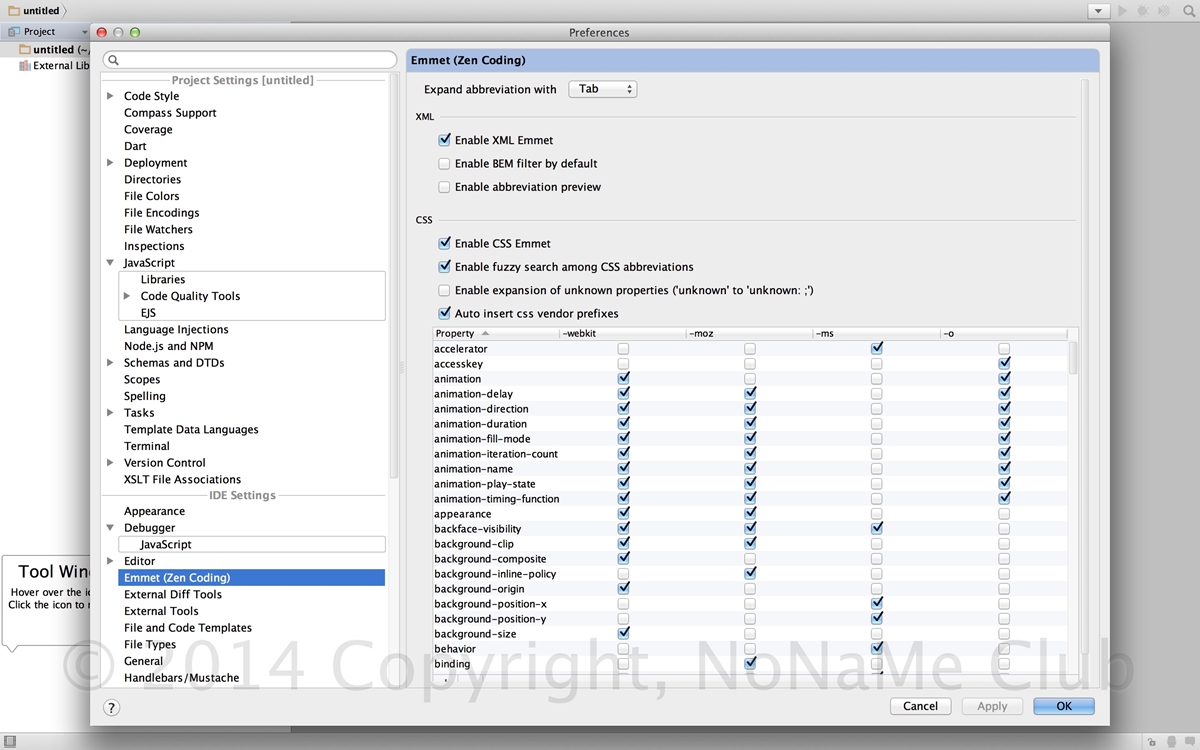Click the inspector hector icon in status bar

tap(1173, 741)
